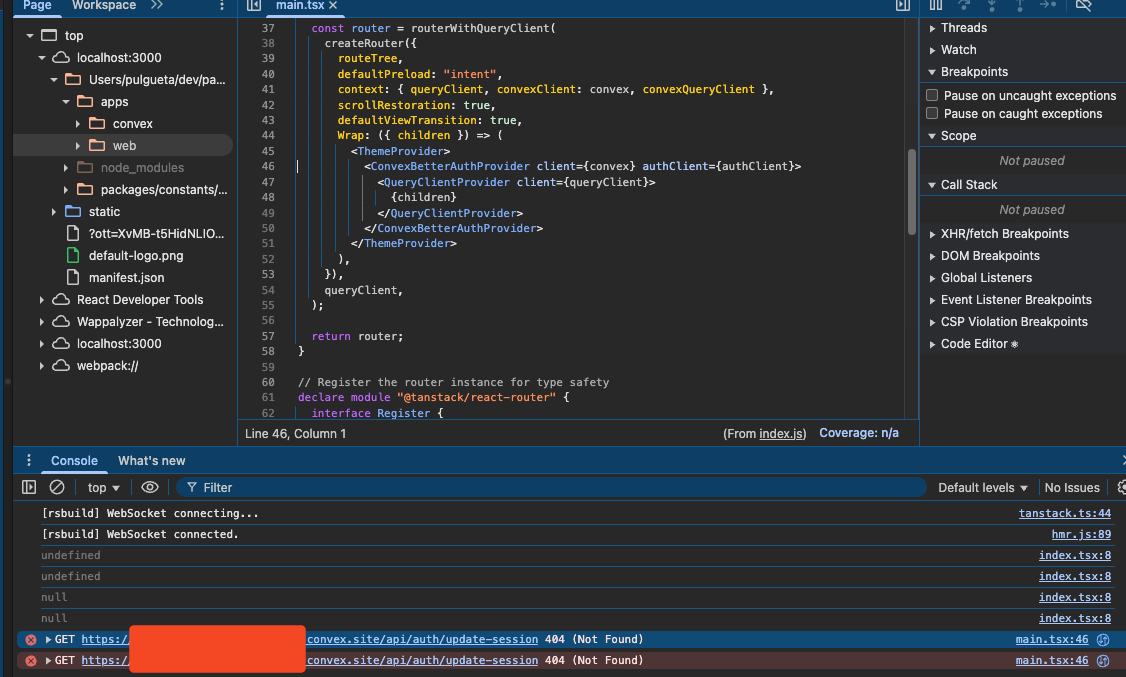Pause script execution
1126x677 pixels.
[936, 5]
